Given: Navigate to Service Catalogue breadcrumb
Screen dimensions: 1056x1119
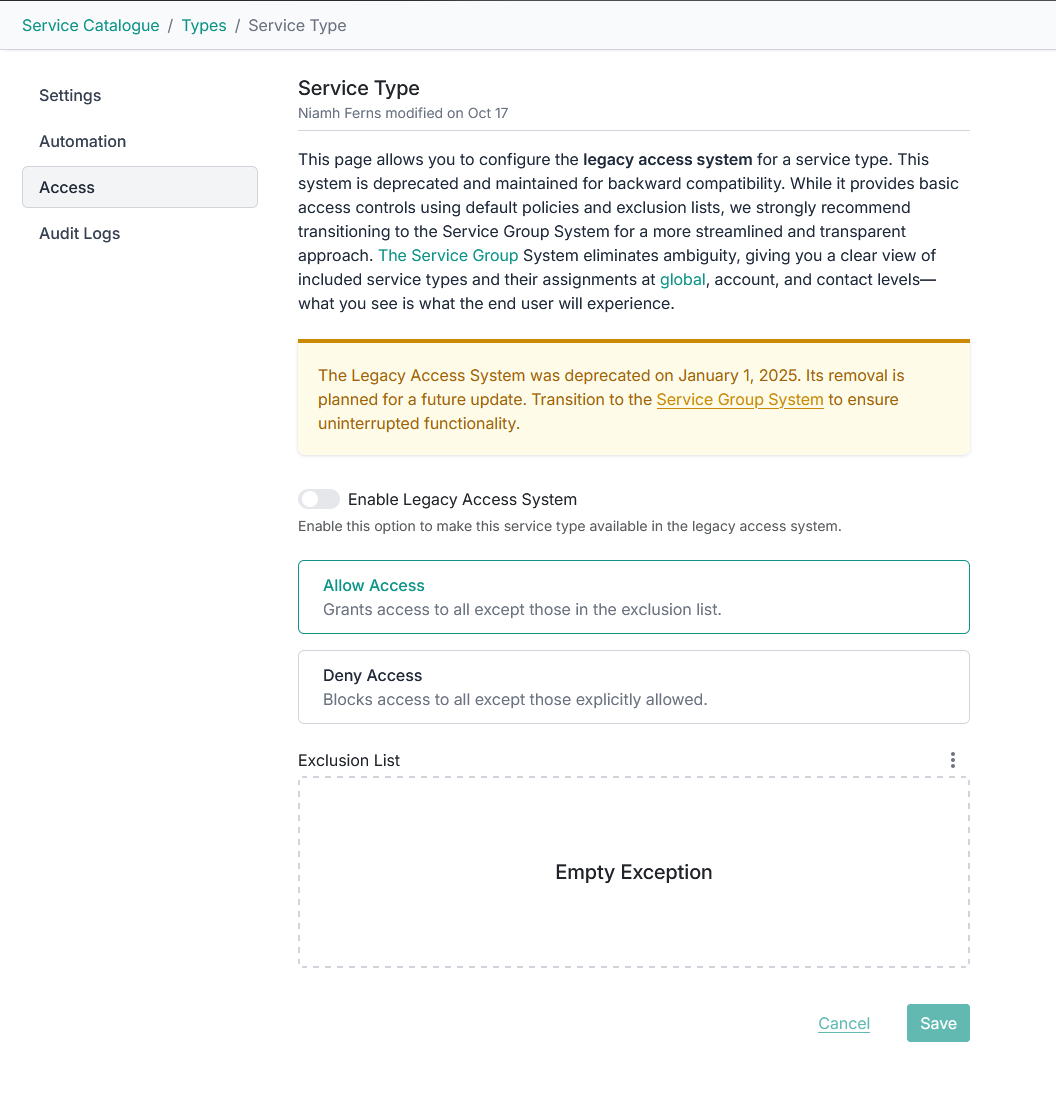Looking at the screenshot, I should (90, 25).
